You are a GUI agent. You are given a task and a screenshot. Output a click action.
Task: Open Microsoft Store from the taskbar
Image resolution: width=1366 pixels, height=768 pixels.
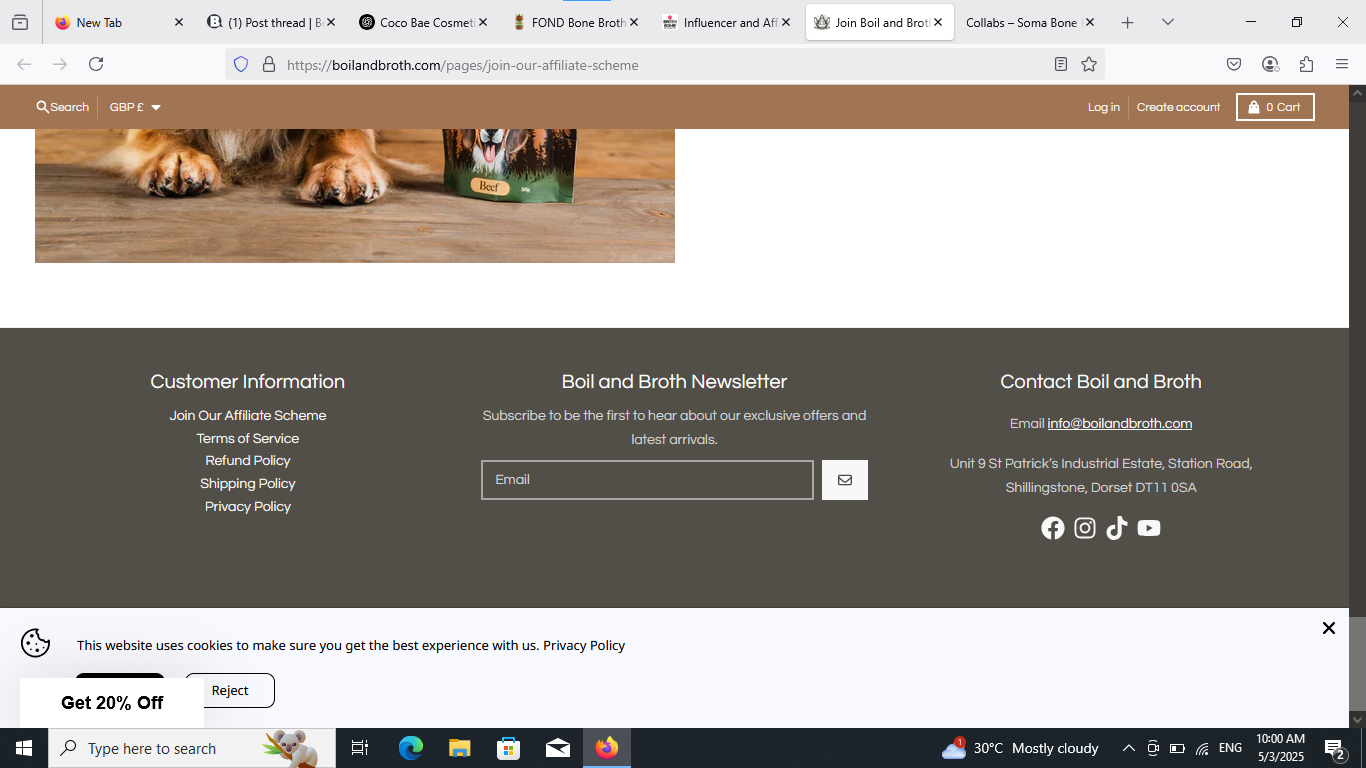click(x=509, y=748)
